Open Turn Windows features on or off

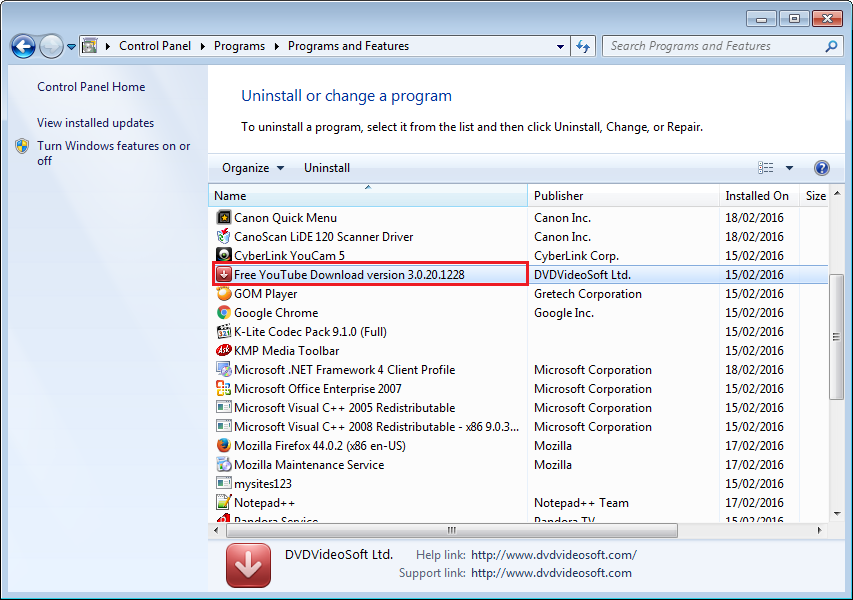[114, 153]
